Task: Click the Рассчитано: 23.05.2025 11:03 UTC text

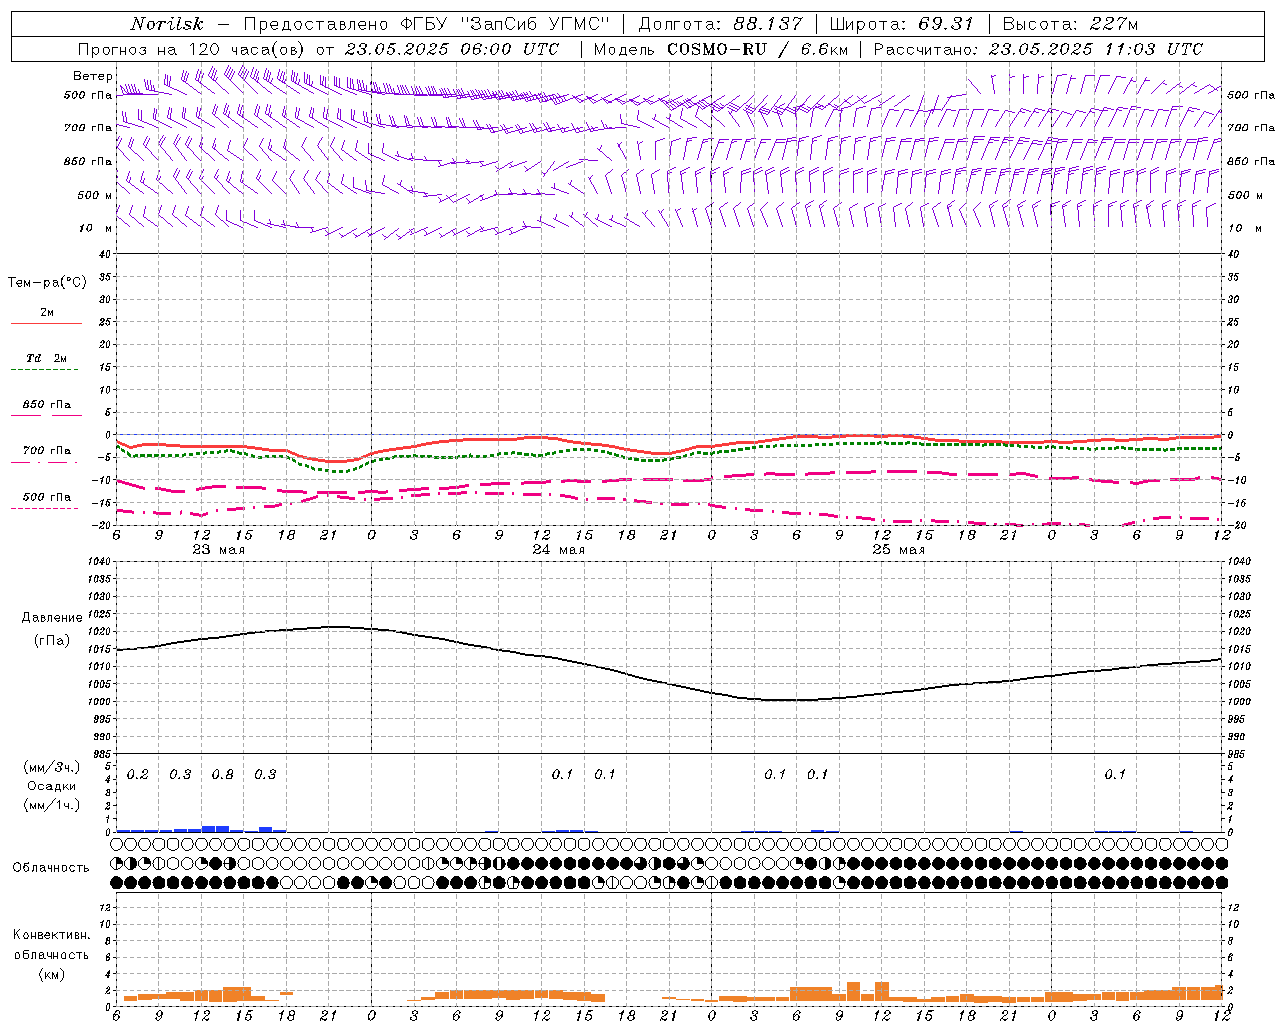Action: (x=1038, y=49)
